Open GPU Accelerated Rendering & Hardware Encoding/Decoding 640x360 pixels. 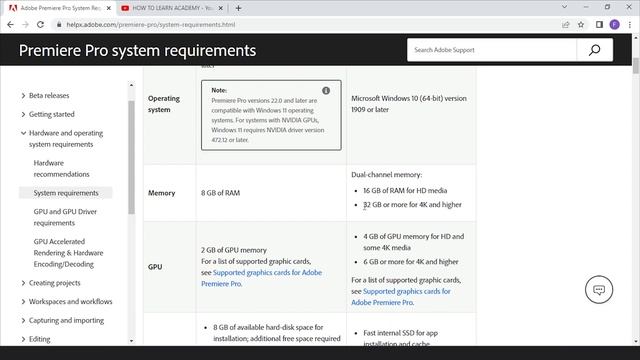pyautogui.click(x=68, y=253)
